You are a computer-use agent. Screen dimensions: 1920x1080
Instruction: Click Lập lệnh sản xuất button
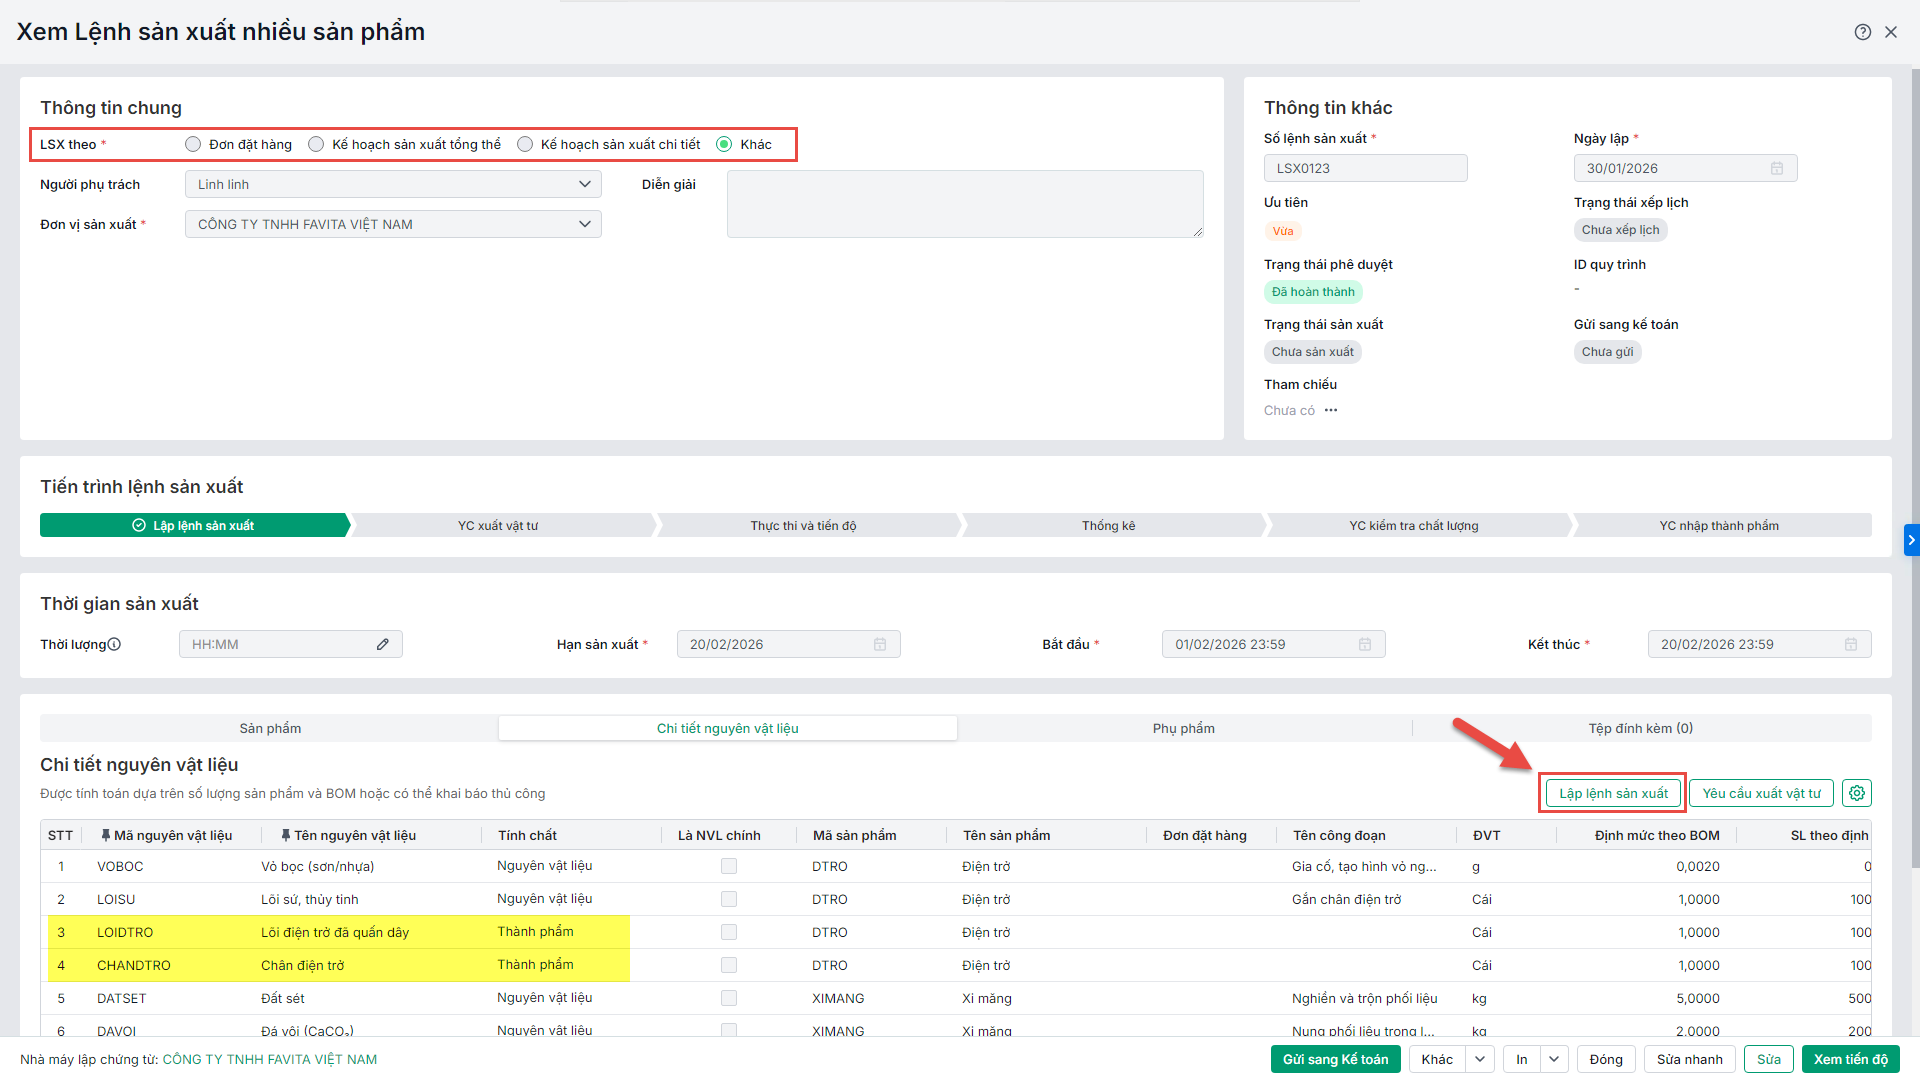tap(1613, 793)
